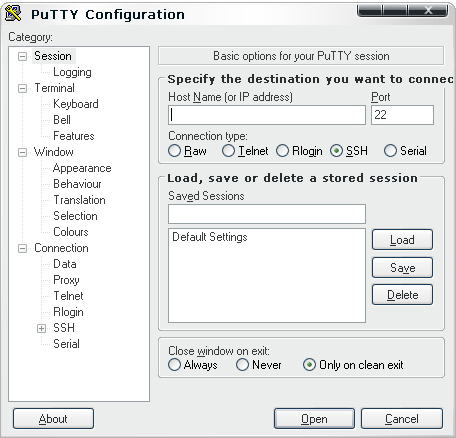Collapse the Session tree node
Screen dimensions: 456x438
point(22,56)
